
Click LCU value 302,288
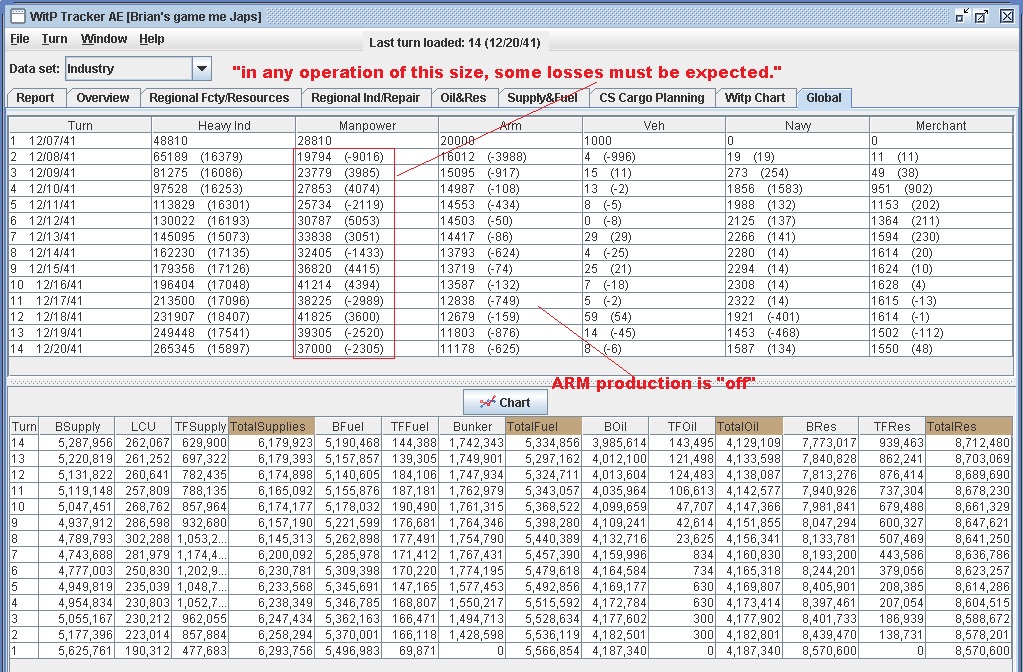coord(143,539)
